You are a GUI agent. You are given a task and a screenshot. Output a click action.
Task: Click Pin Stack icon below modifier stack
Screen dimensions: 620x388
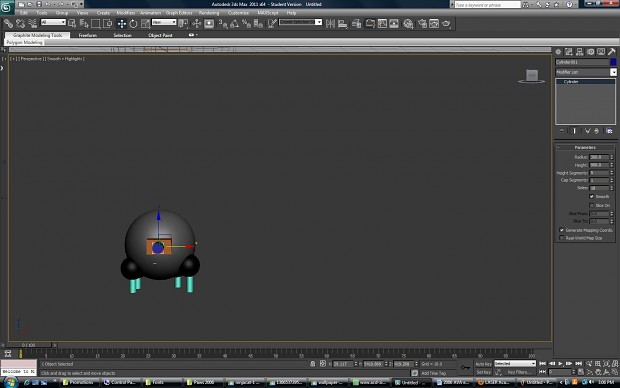(x=562, y=131)
